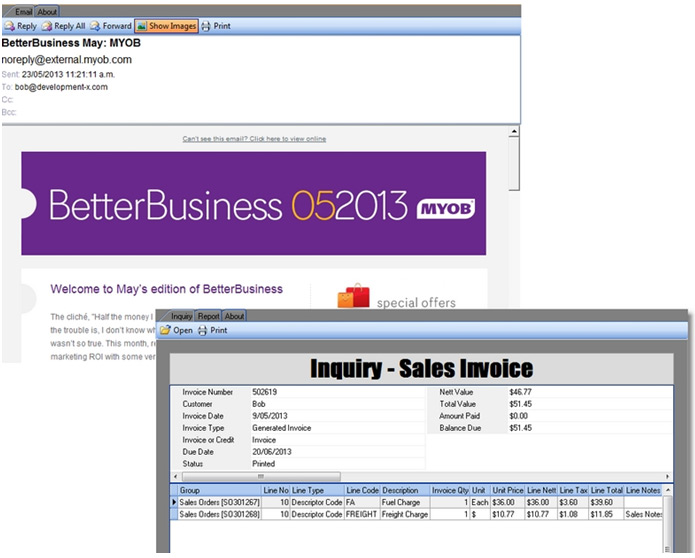
Task: Select row Sales Orders [SO301268]
Action: click(417, 514)
